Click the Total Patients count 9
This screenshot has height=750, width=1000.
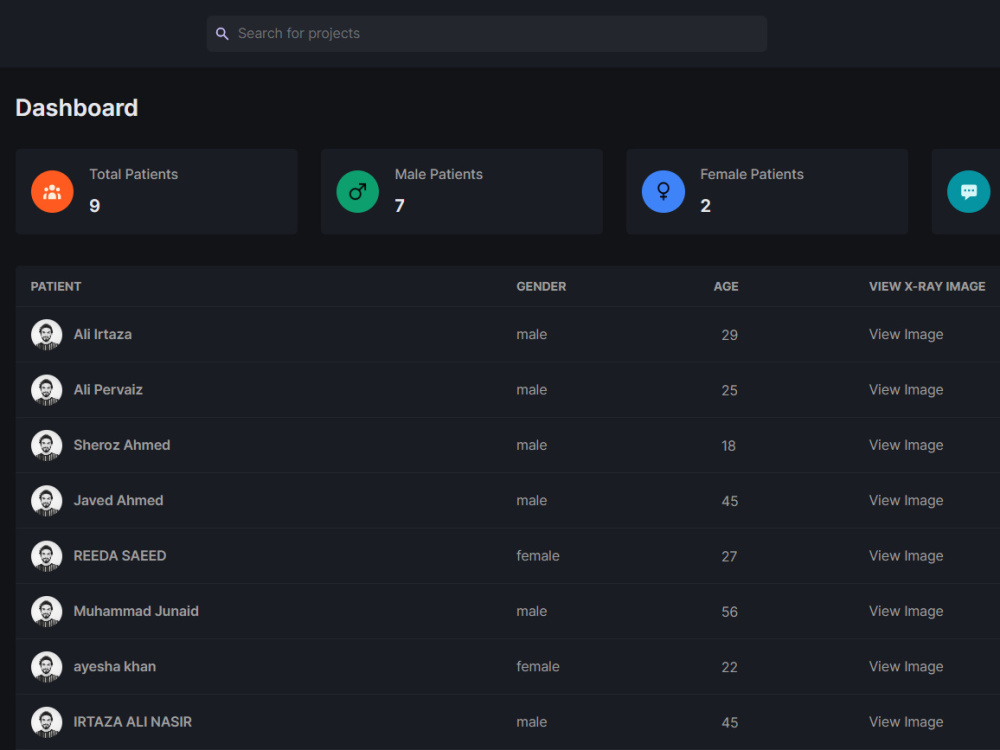pos(94,206)
